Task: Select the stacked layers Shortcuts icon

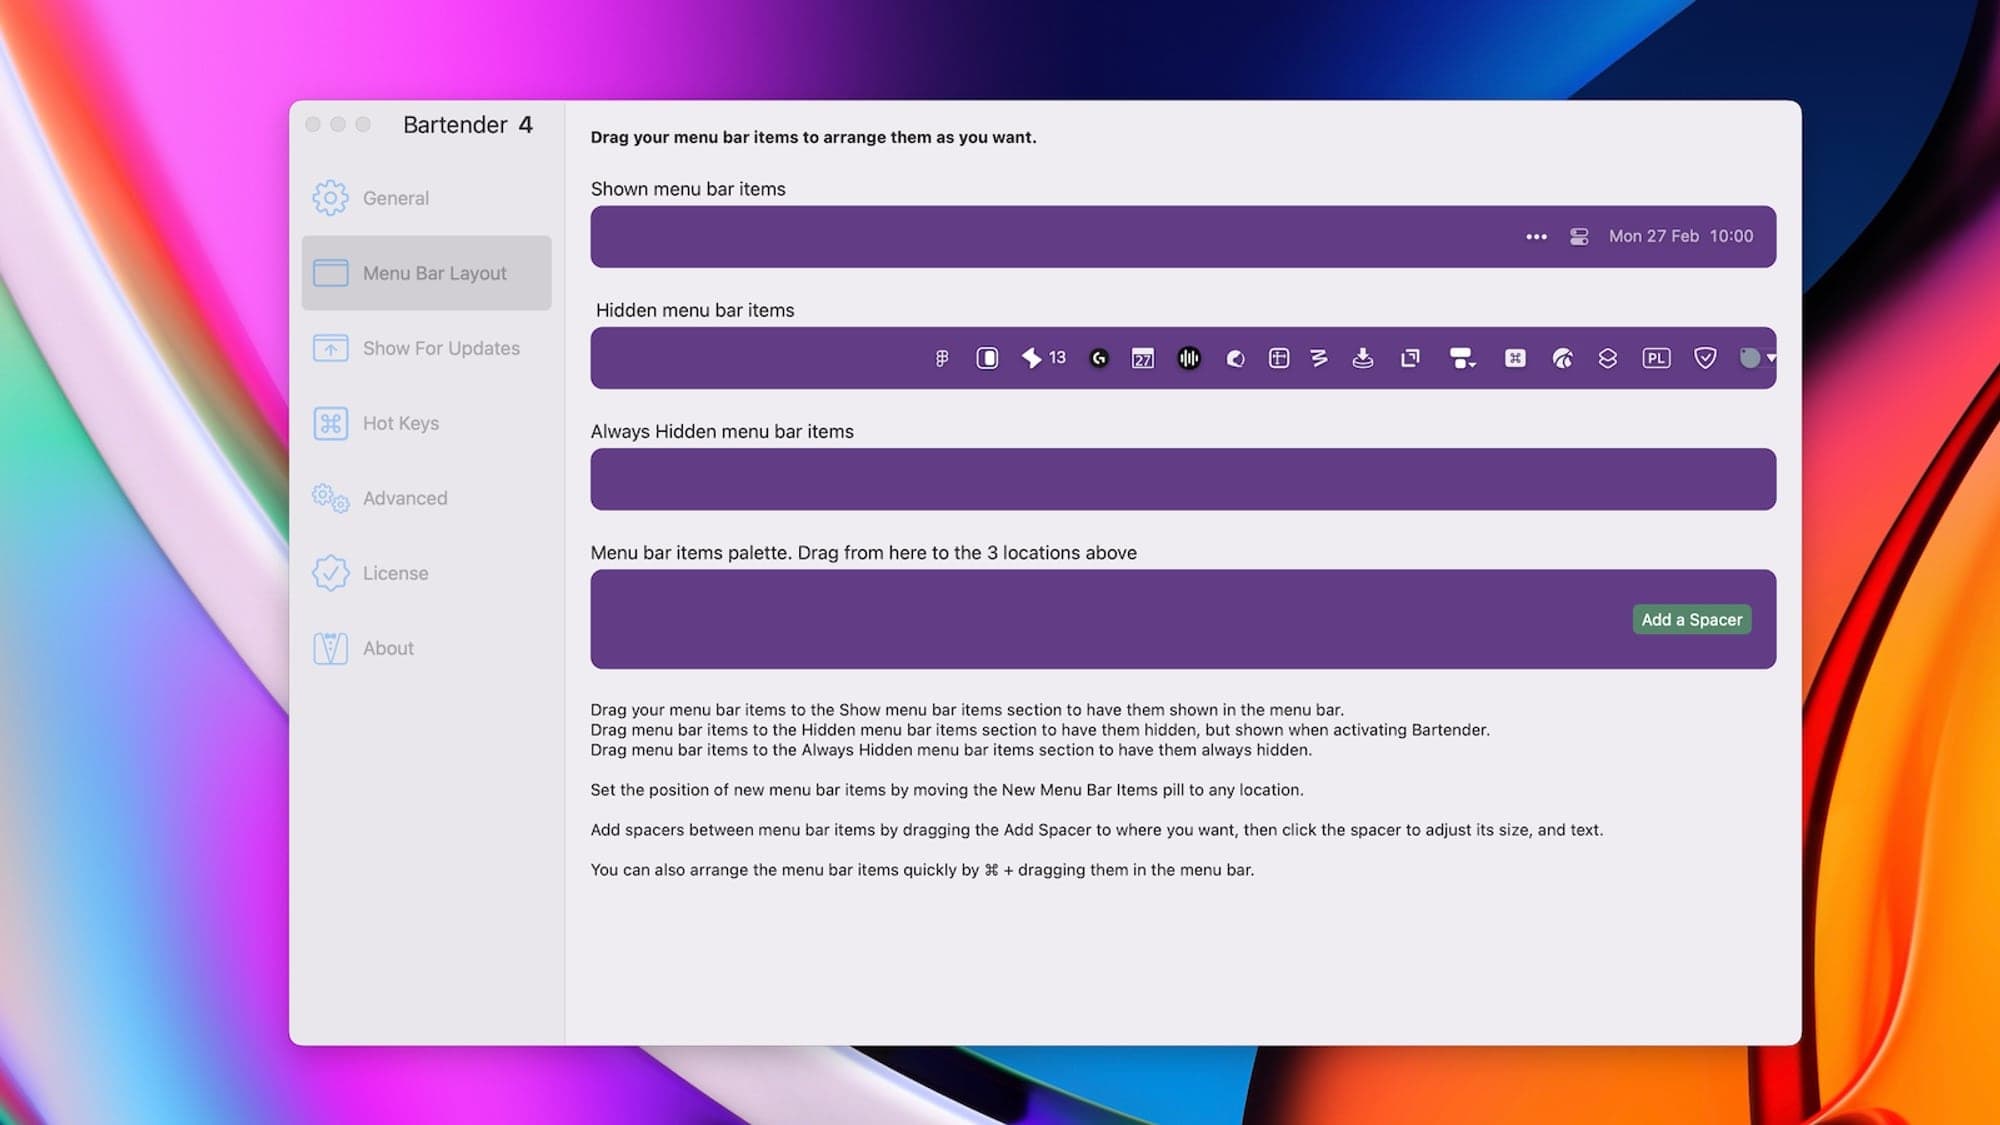Action: (x=1608, y=358)
